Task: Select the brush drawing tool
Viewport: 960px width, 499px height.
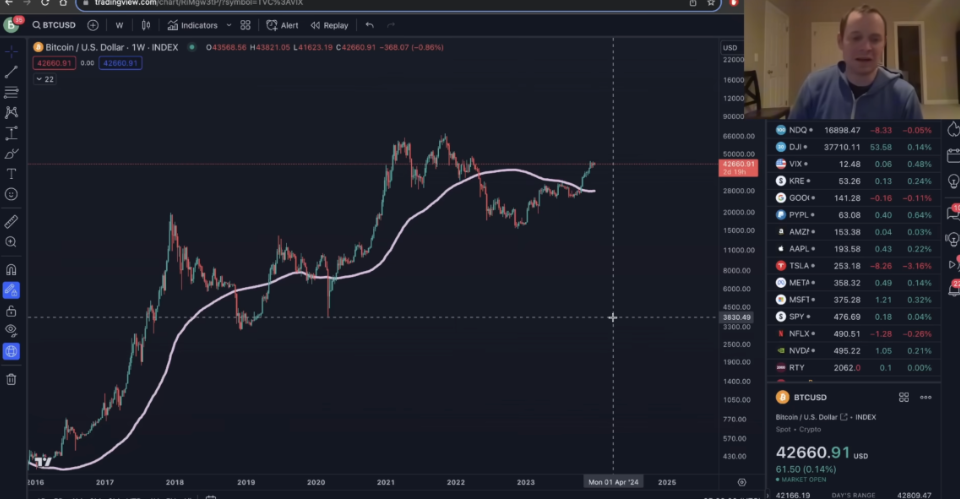Action: (11, 154)
